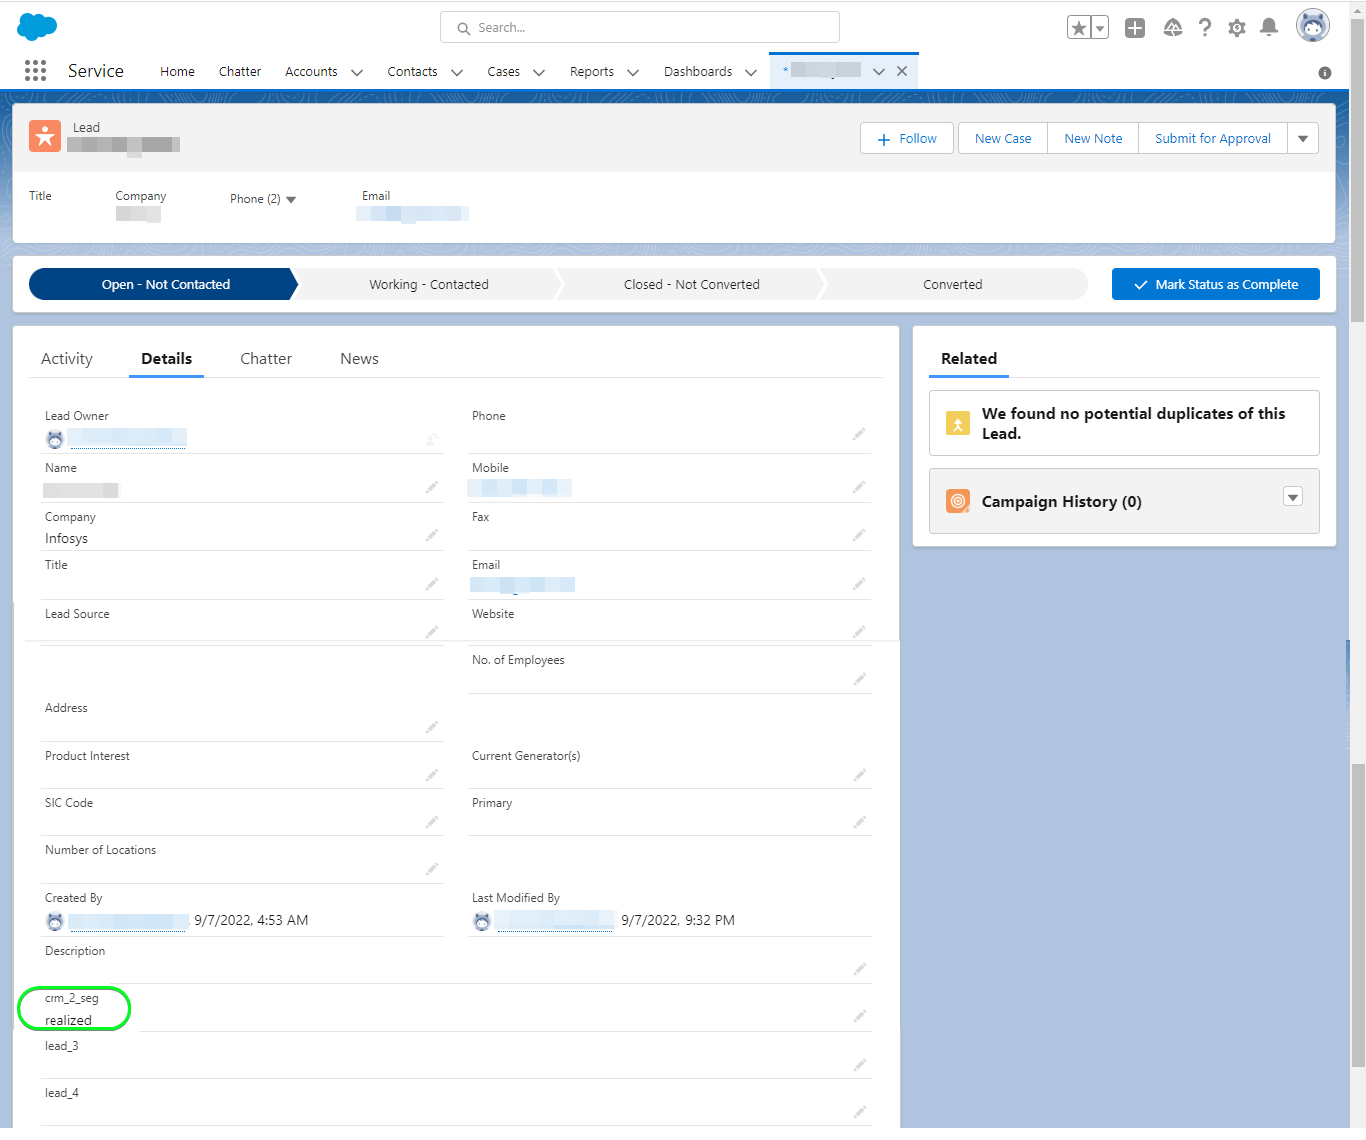Image resolution: width=1366 pixels, height=1140 pixels.
Task: Open the user avatar profile menu
Action: point(1312,26)
